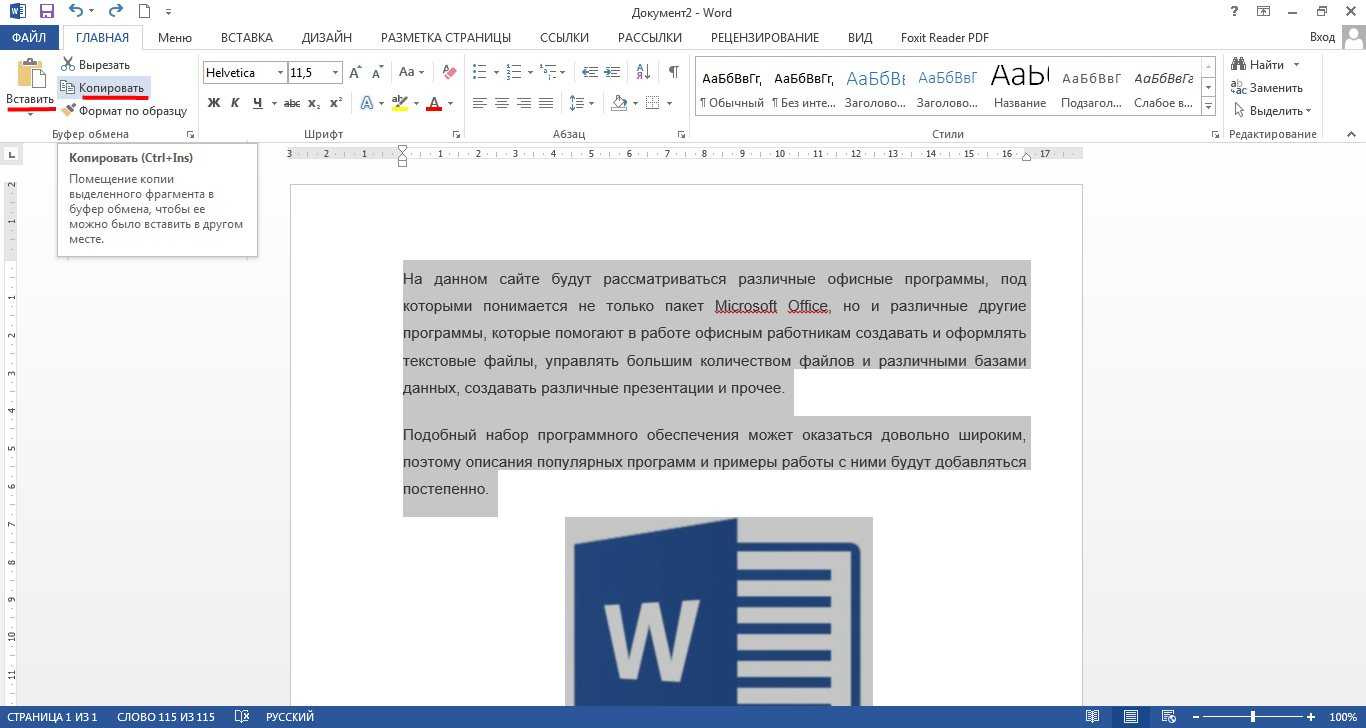Expand the underline style arrow
1366x728 pixels.
[274, 103]
